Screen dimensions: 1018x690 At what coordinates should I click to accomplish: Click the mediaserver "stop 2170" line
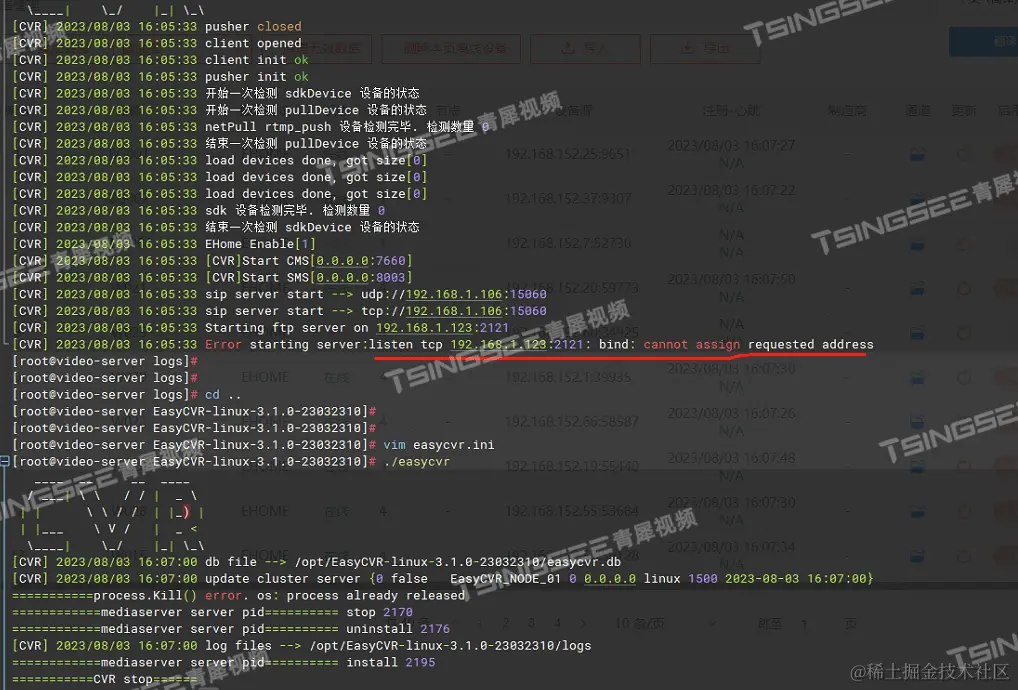[x=212, y=613]
